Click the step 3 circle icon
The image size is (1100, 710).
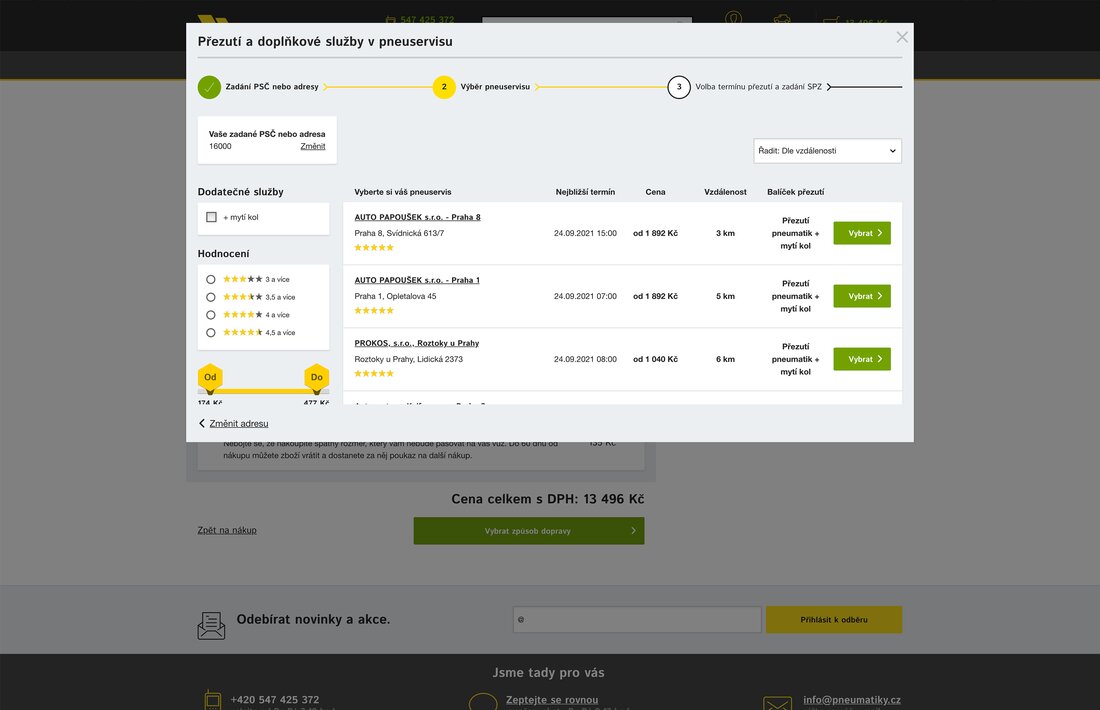click(x=679, y=87)
